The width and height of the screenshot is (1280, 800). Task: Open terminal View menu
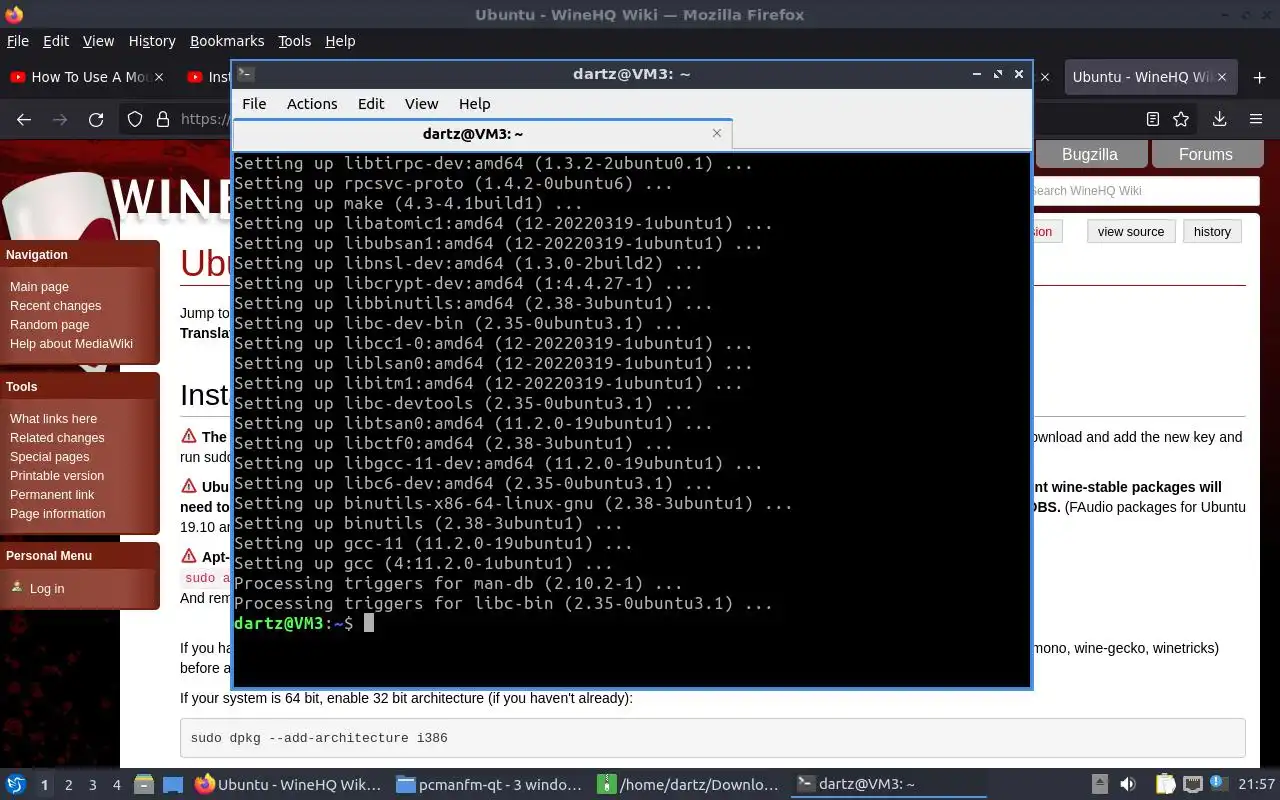tap(421, 104)
